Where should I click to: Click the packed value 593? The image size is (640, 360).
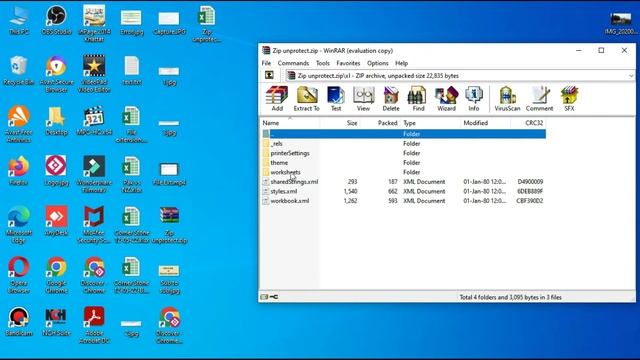[x=393, y=201]
